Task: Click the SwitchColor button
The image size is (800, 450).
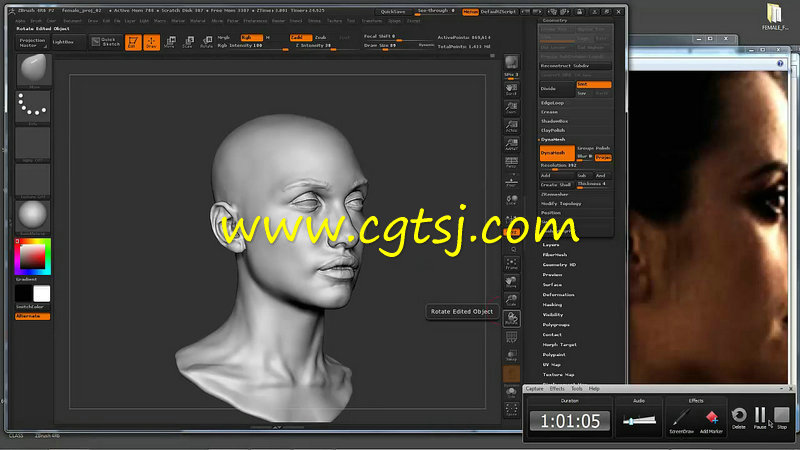Action: (x=32, y=307)
